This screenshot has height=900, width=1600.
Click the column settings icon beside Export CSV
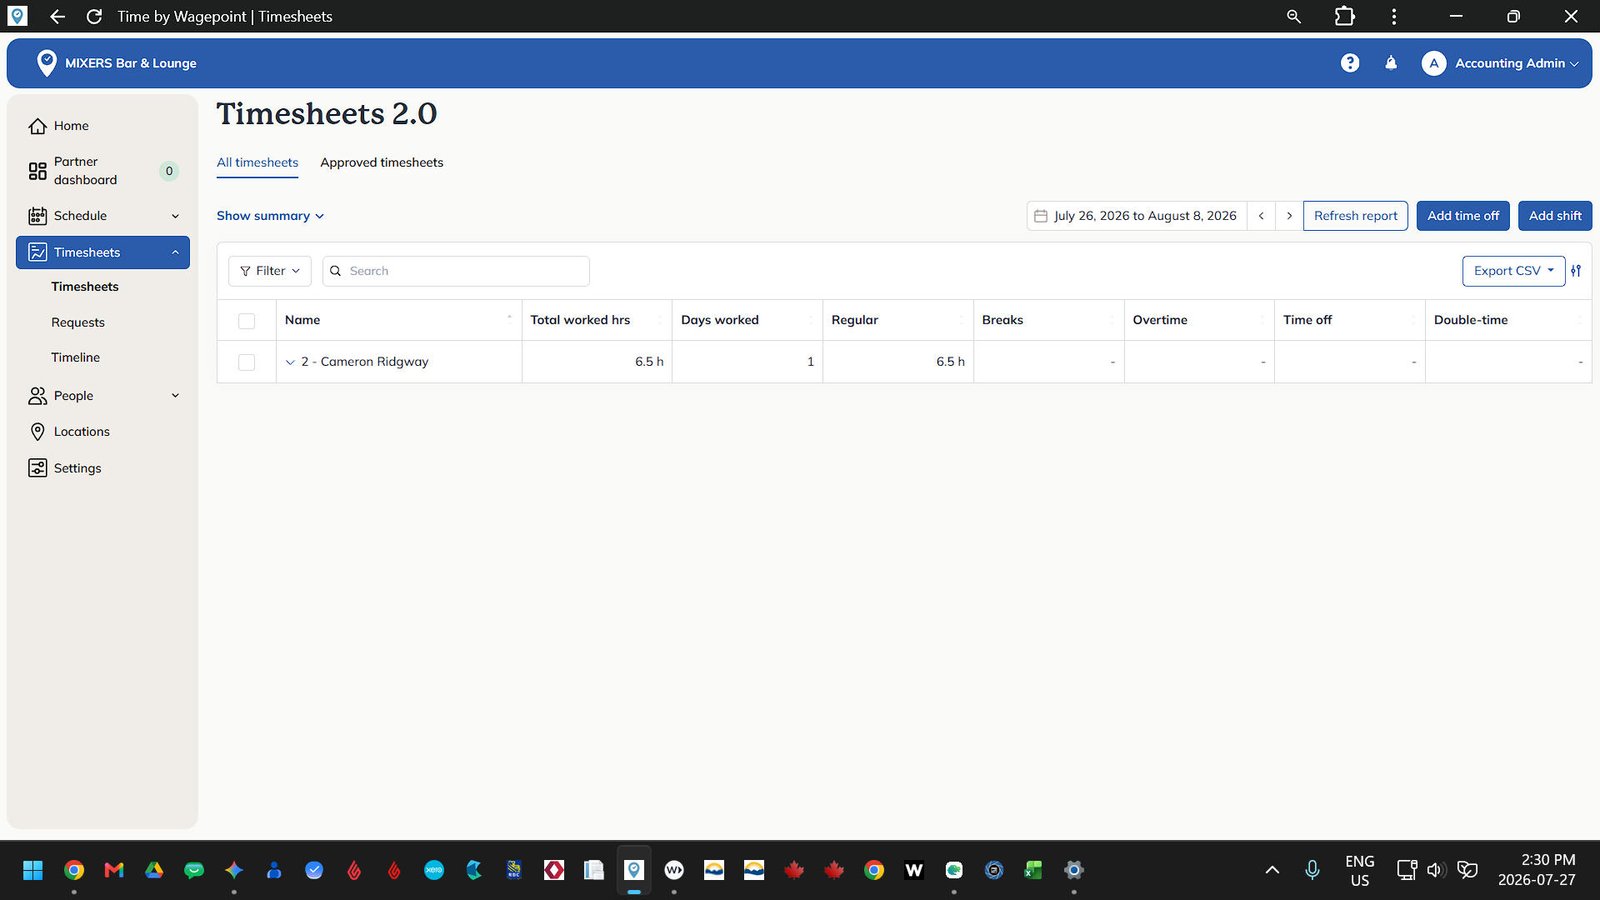click(1576, 271)
